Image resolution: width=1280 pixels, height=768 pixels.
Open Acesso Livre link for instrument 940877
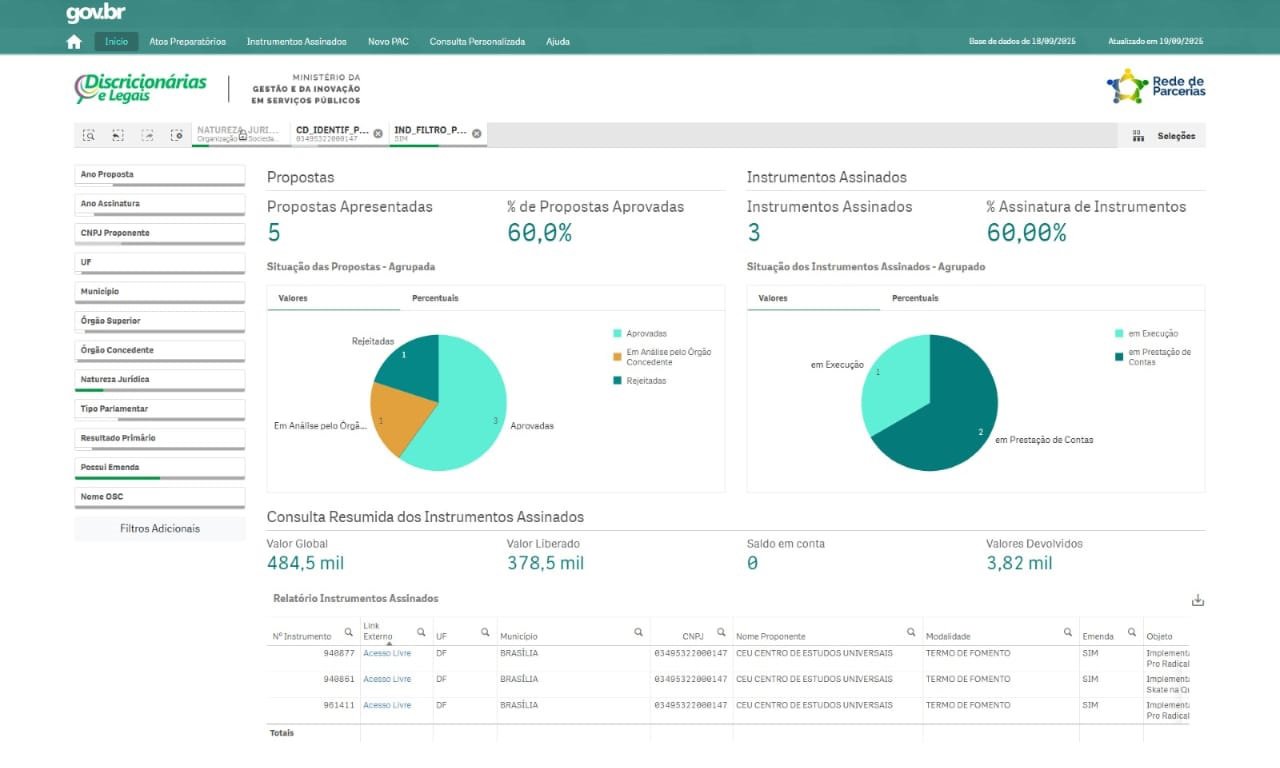387,653
